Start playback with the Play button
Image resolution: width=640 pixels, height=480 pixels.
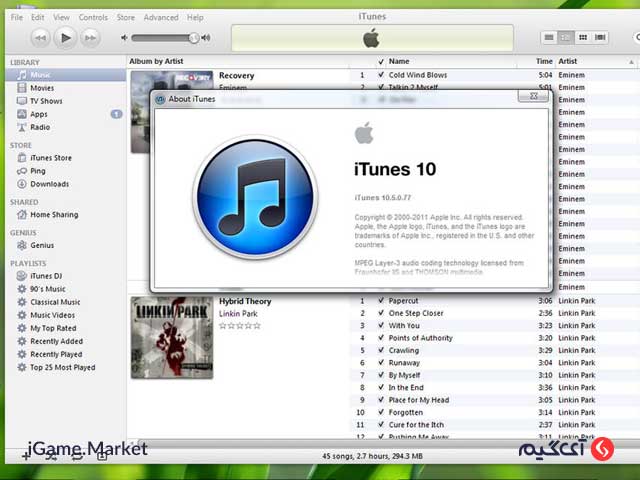tap(65, 38)
